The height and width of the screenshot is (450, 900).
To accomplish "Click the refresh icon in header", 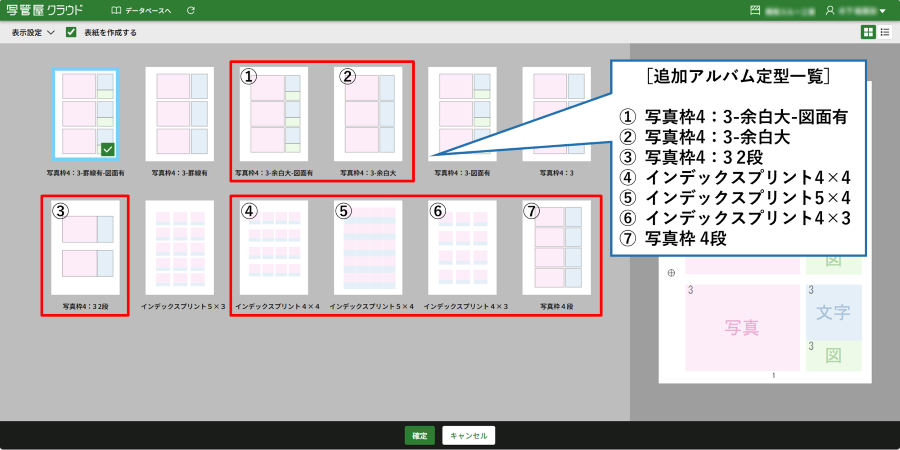I will (x=191, y=10).
